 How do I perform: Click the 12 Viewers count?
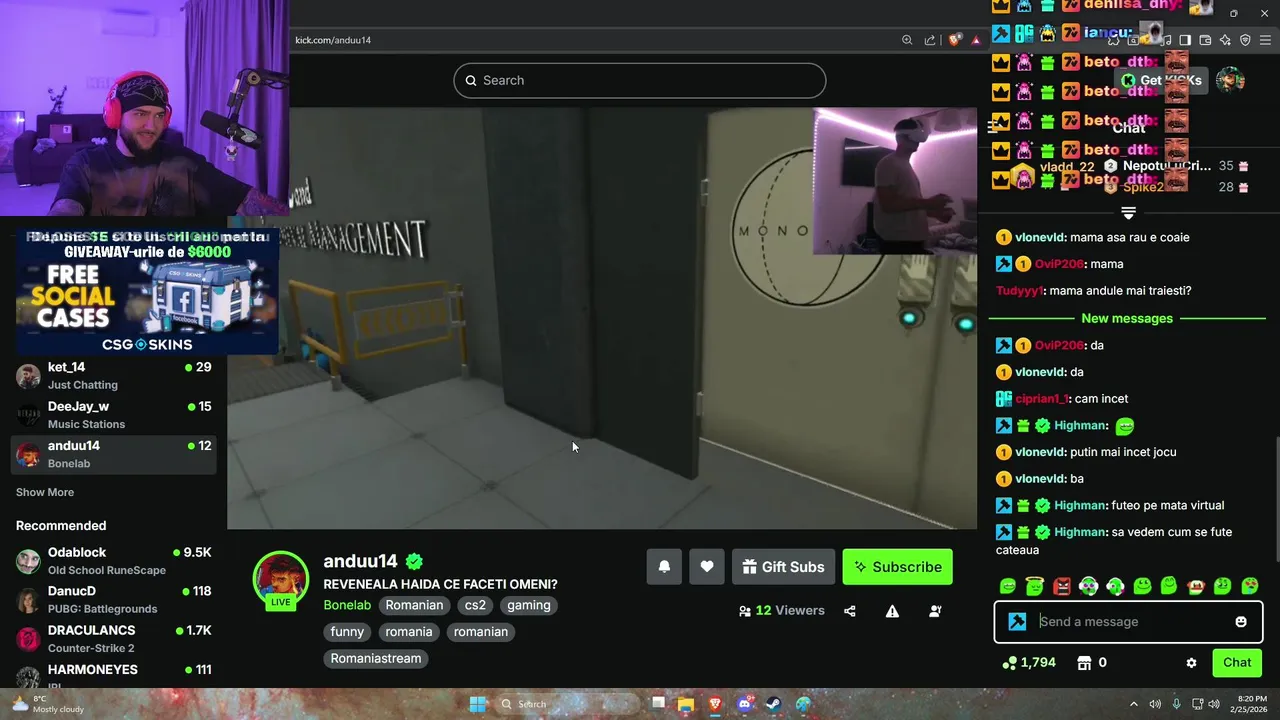tap(782, 611)
